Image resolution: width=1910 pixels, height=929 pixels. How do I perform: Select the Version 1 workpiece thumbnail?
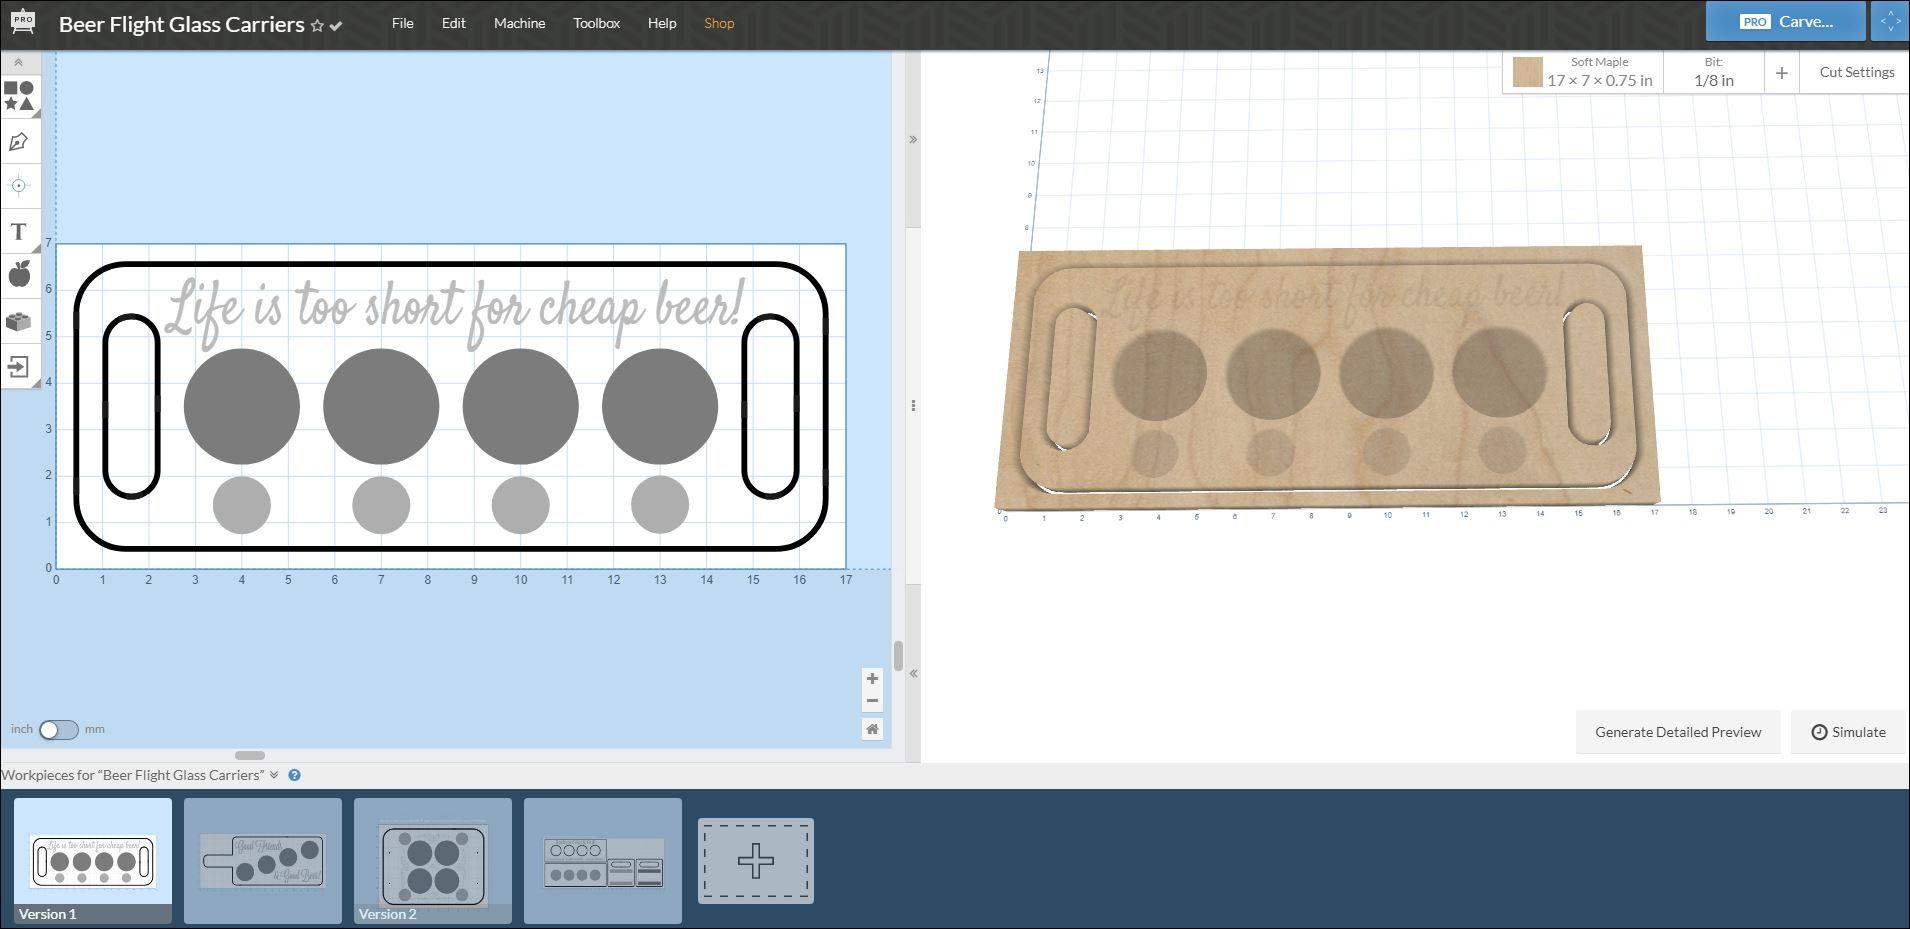click(93, 860)
